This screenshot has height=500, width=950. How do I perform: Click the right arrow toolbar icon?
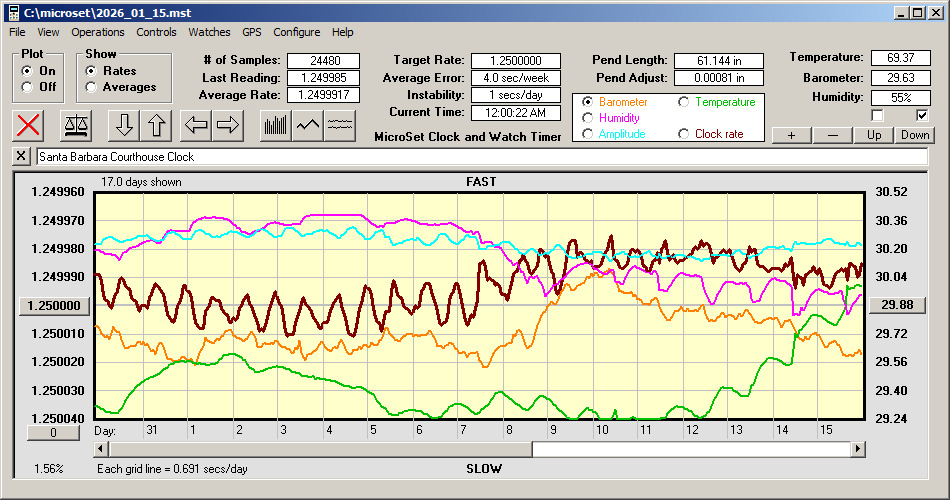pyautogui.click(x=229, y=125)
